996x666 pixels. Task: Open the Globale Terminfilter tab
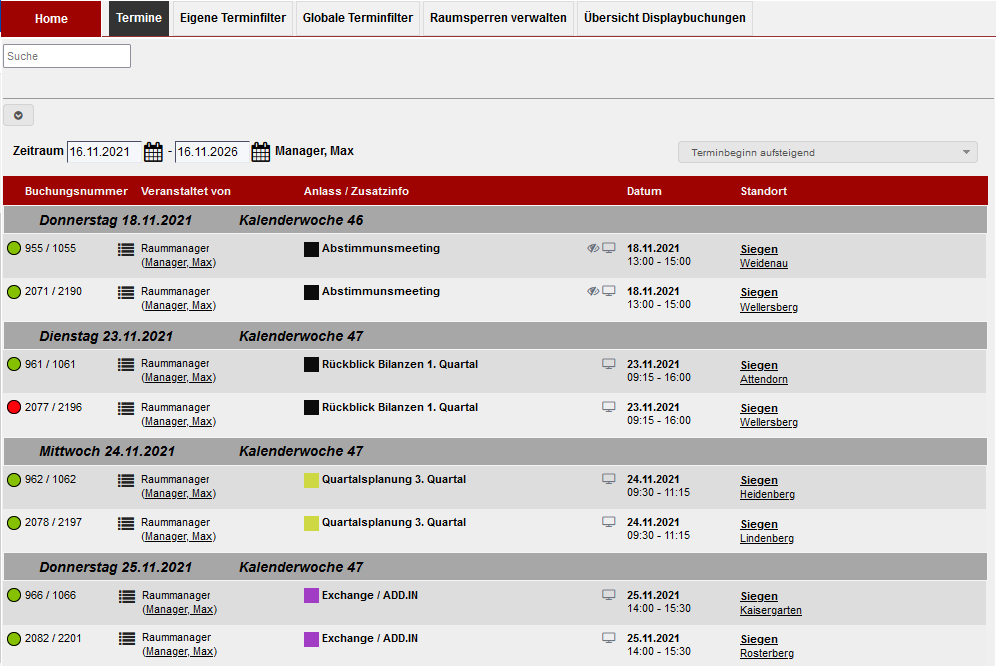tap(358, 18)
